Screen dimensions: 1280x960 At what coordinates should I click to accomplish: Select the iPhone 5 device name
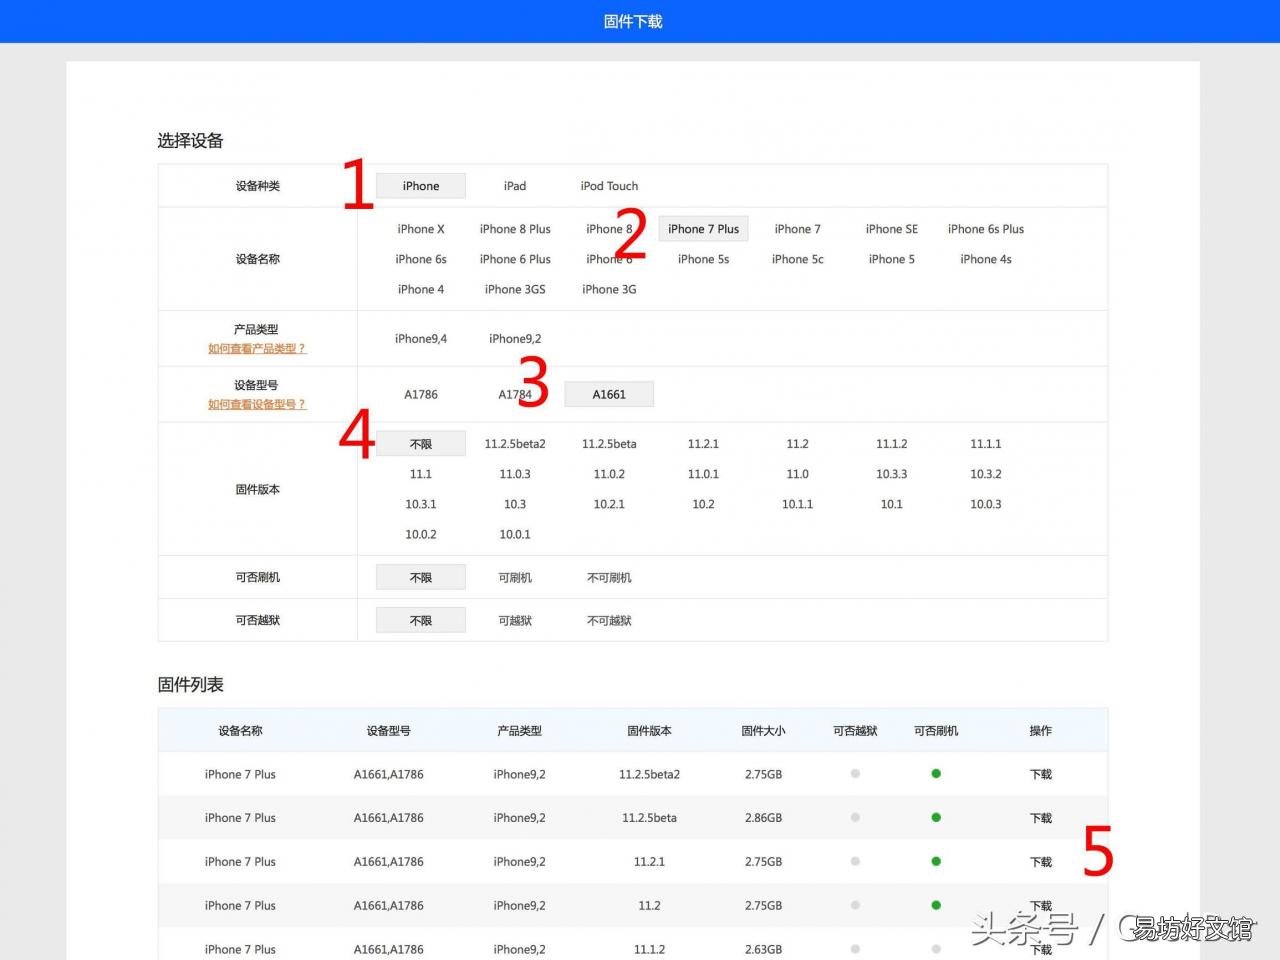click(892, 259)
